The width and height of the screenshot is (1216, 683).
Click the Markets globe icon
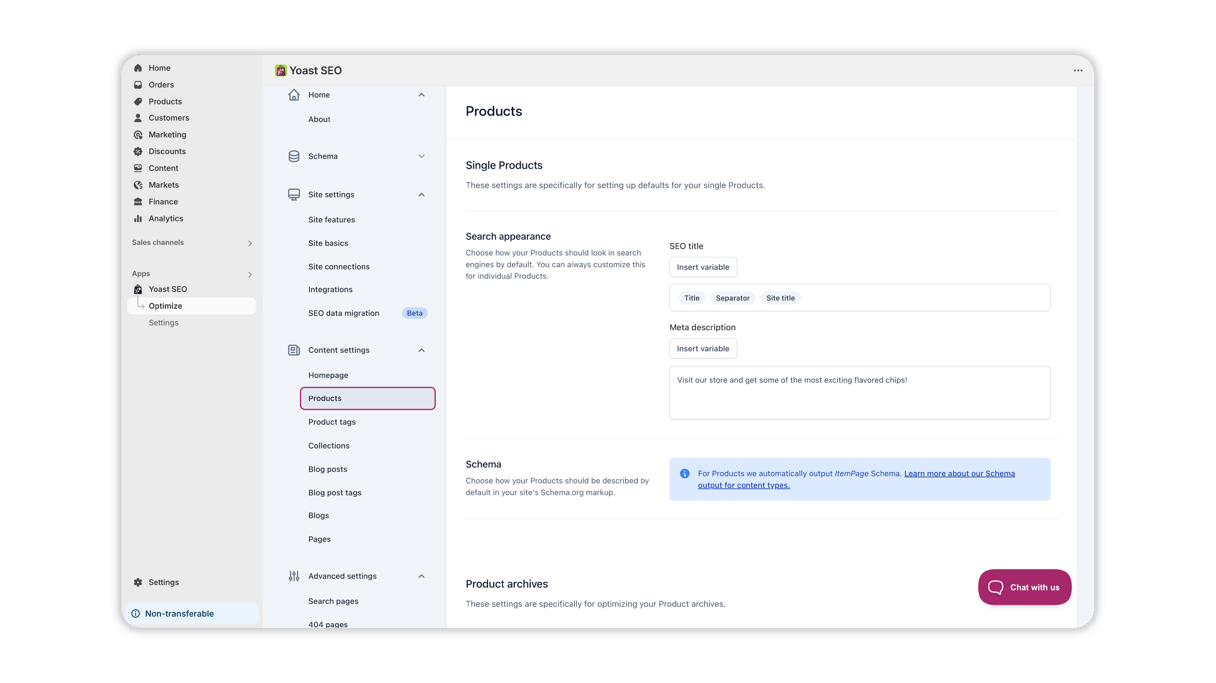[x=138, y=185]
